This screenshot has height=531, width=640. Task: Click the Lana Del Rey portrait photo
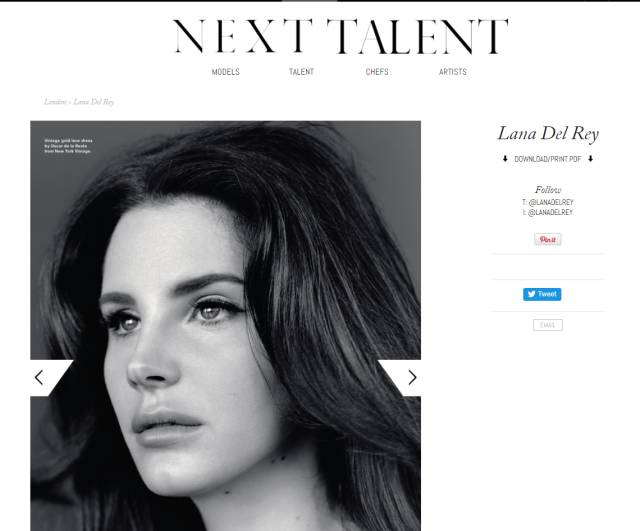(x=226, y=326)
